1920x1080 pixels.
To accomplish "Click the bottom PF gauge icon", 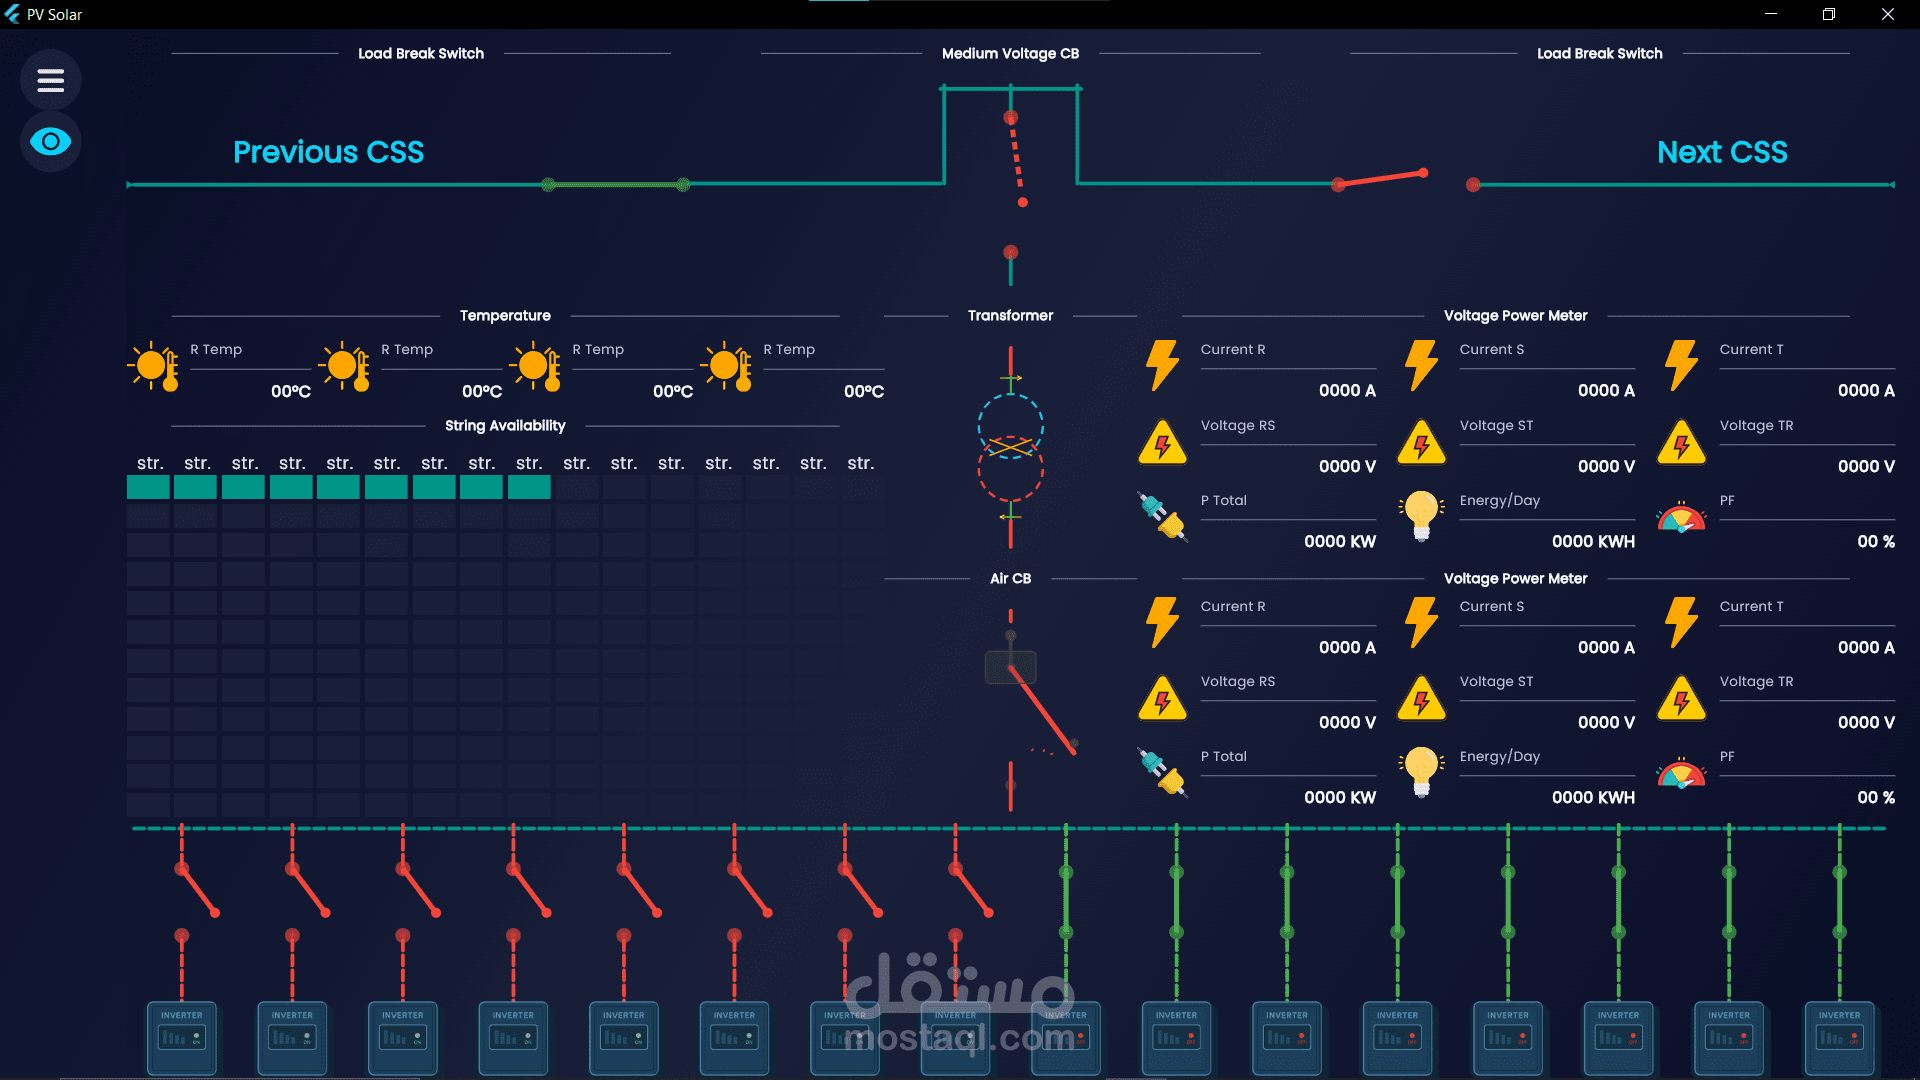I will (x=1681, y=775).
